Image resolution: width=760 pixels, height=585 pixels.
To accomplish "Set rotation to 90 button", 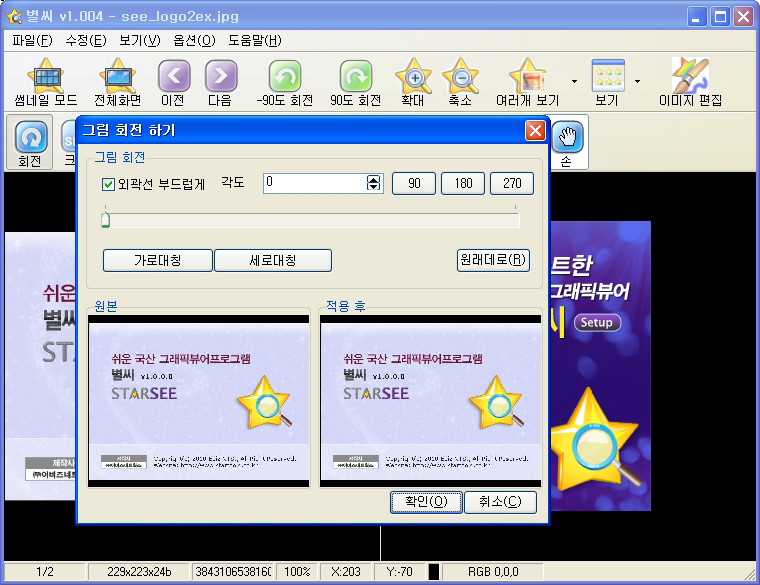I will tap(414, 183).
